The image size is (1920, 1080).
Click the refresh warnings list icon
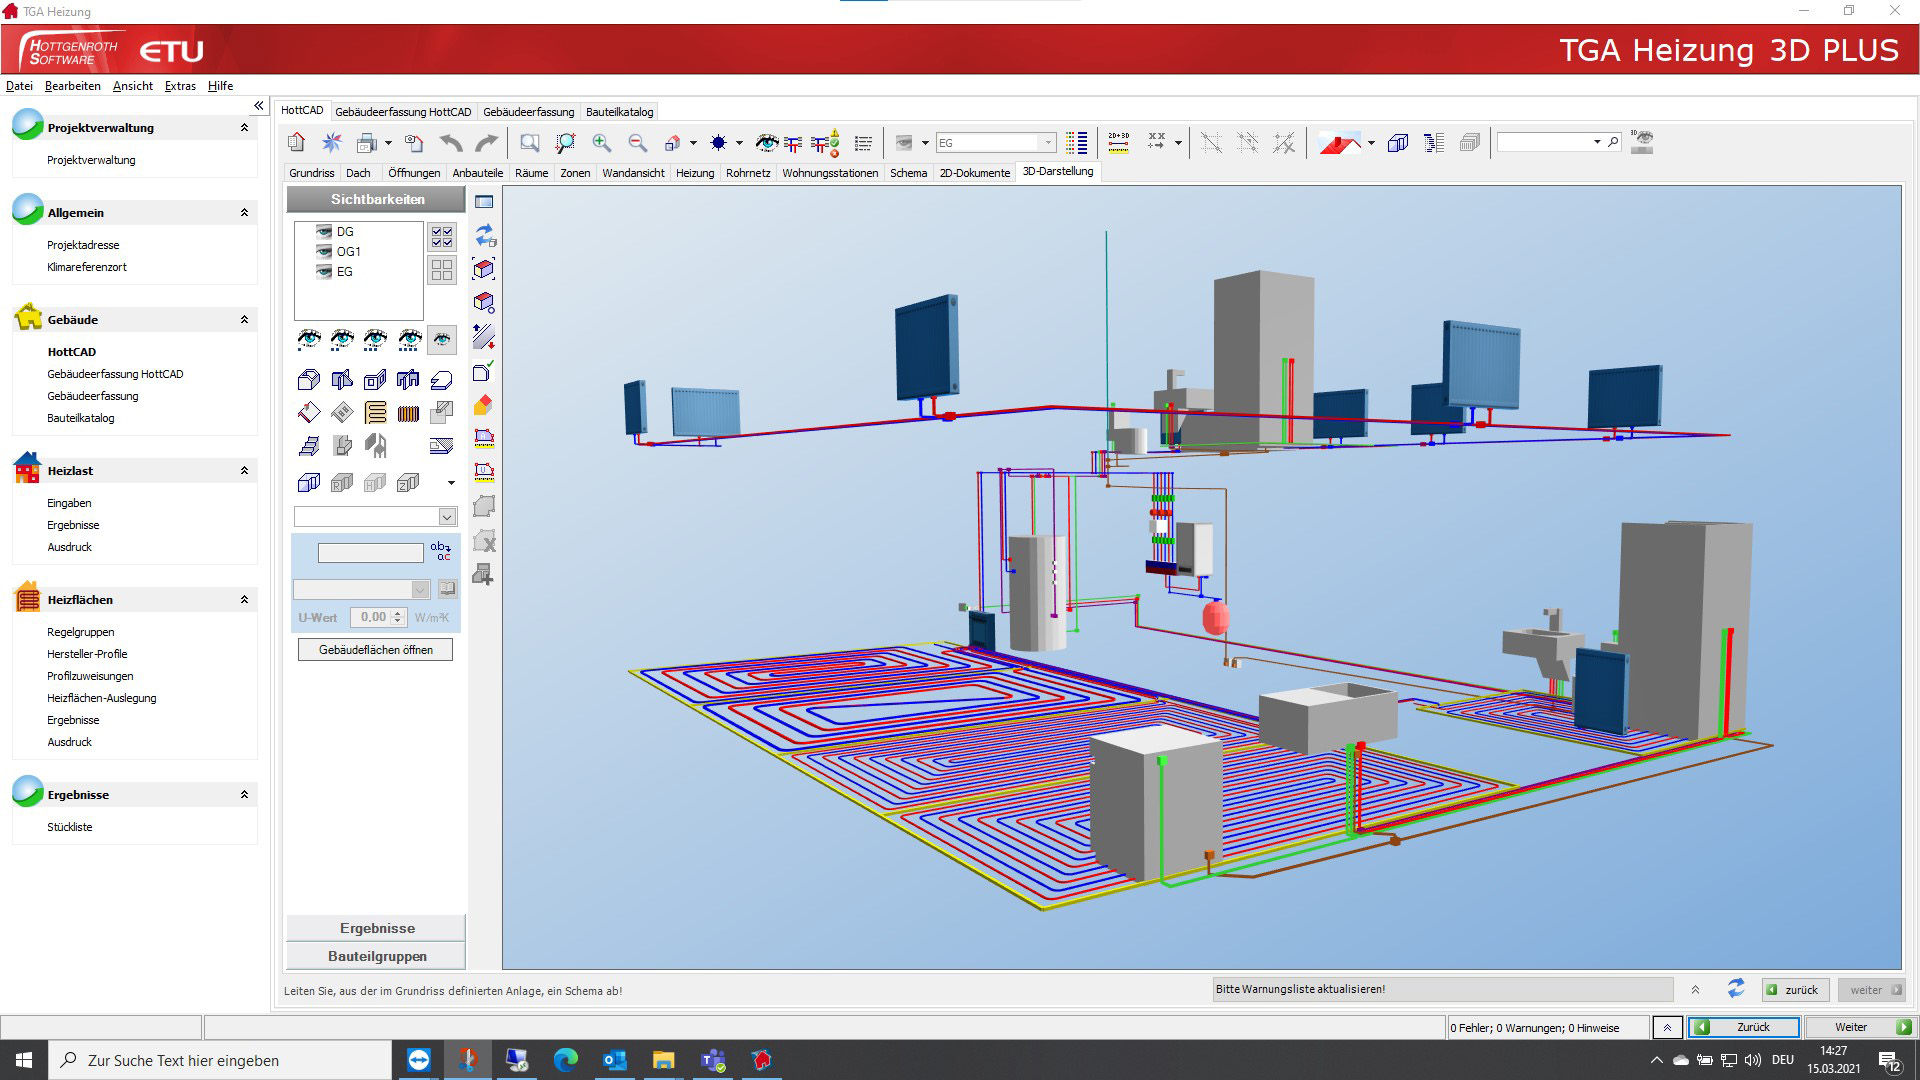1736,989
